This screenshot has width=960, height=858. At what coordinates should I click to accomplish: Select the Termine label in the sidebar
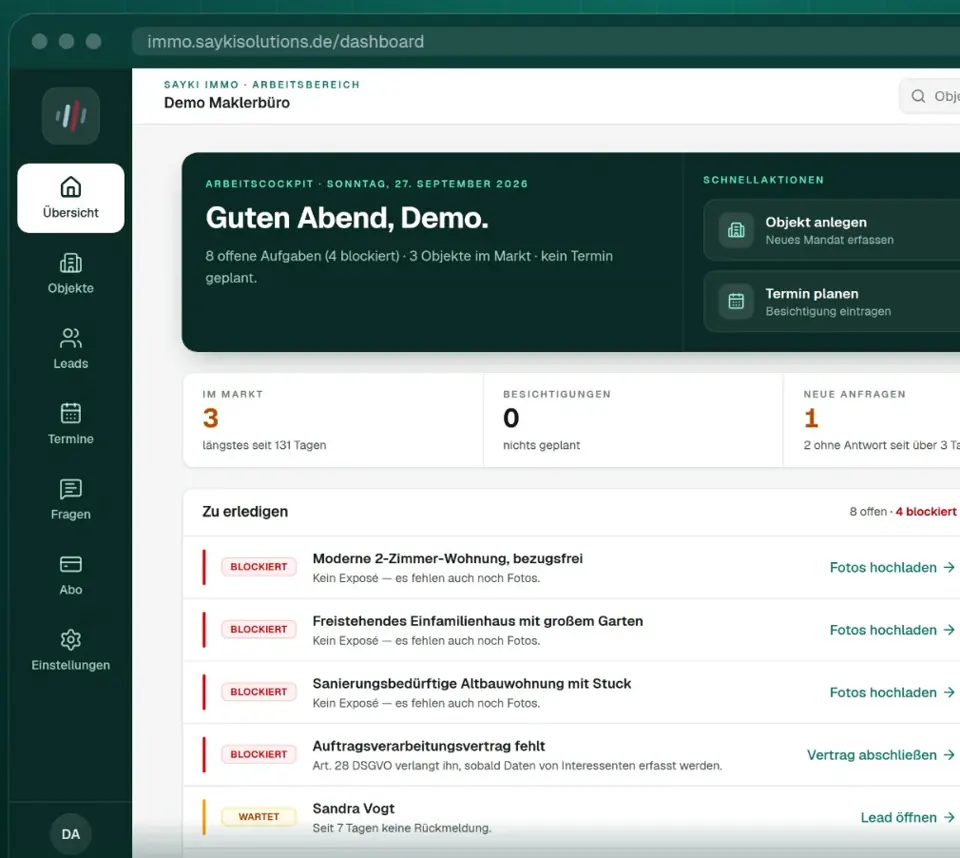(x=70, y=439)
